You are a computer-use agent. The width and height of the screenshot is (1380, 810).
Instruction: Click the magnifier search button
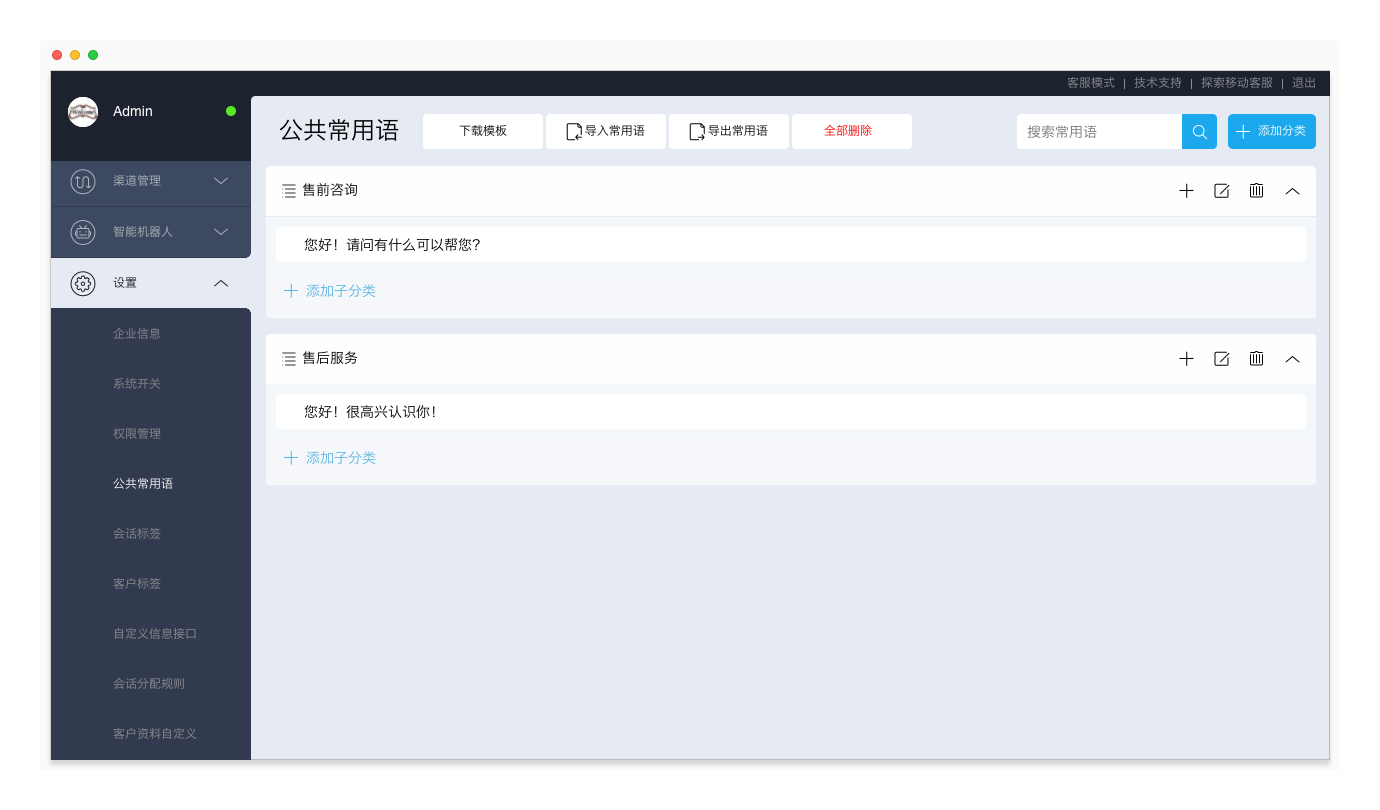click(x=1199, y=132)
